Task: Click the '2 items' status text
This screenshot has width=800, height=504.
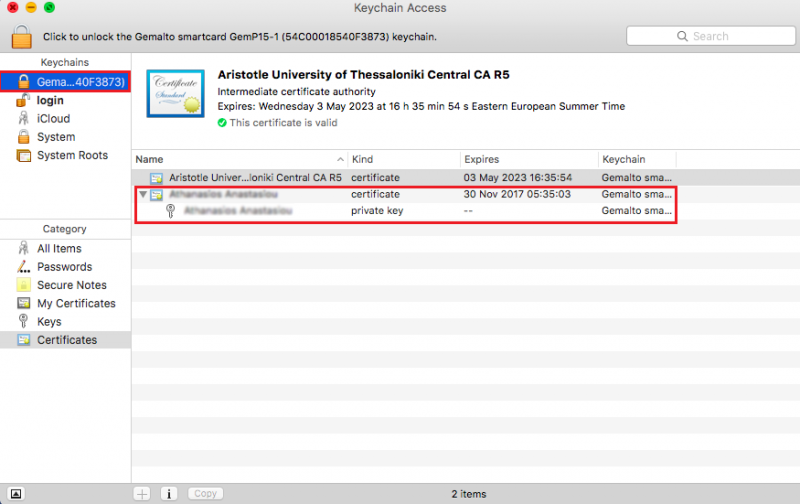Action: tap(469, 494)
